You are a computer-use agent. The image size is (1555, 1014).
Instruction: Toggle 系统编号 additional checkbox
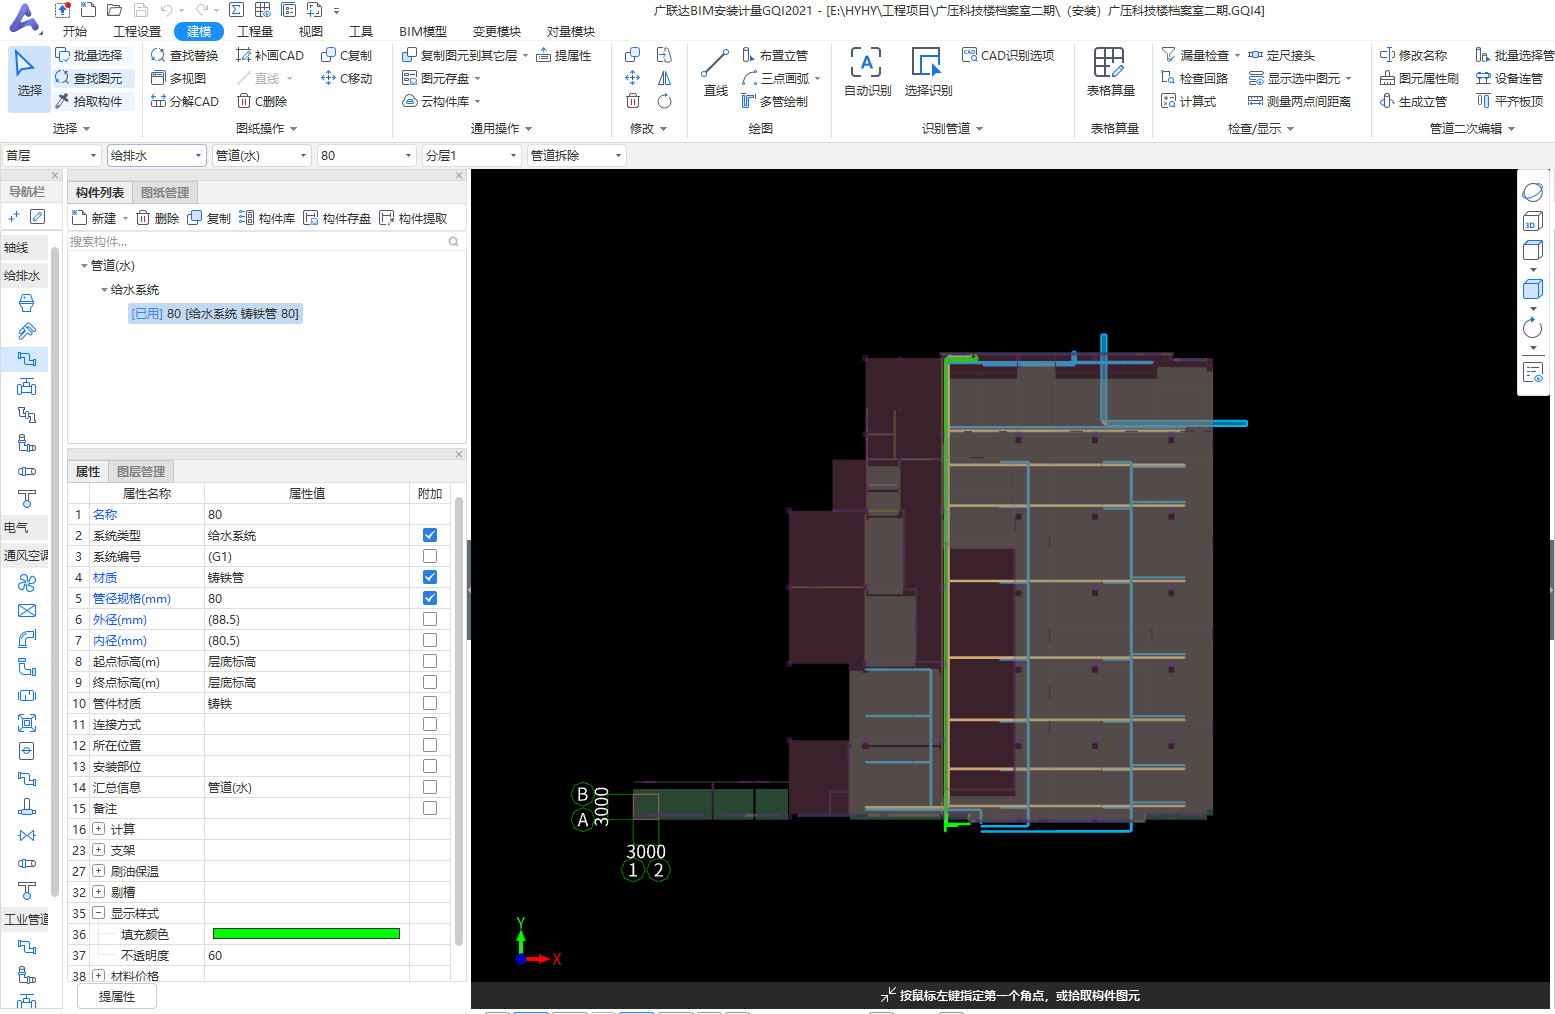click(430, 556)
